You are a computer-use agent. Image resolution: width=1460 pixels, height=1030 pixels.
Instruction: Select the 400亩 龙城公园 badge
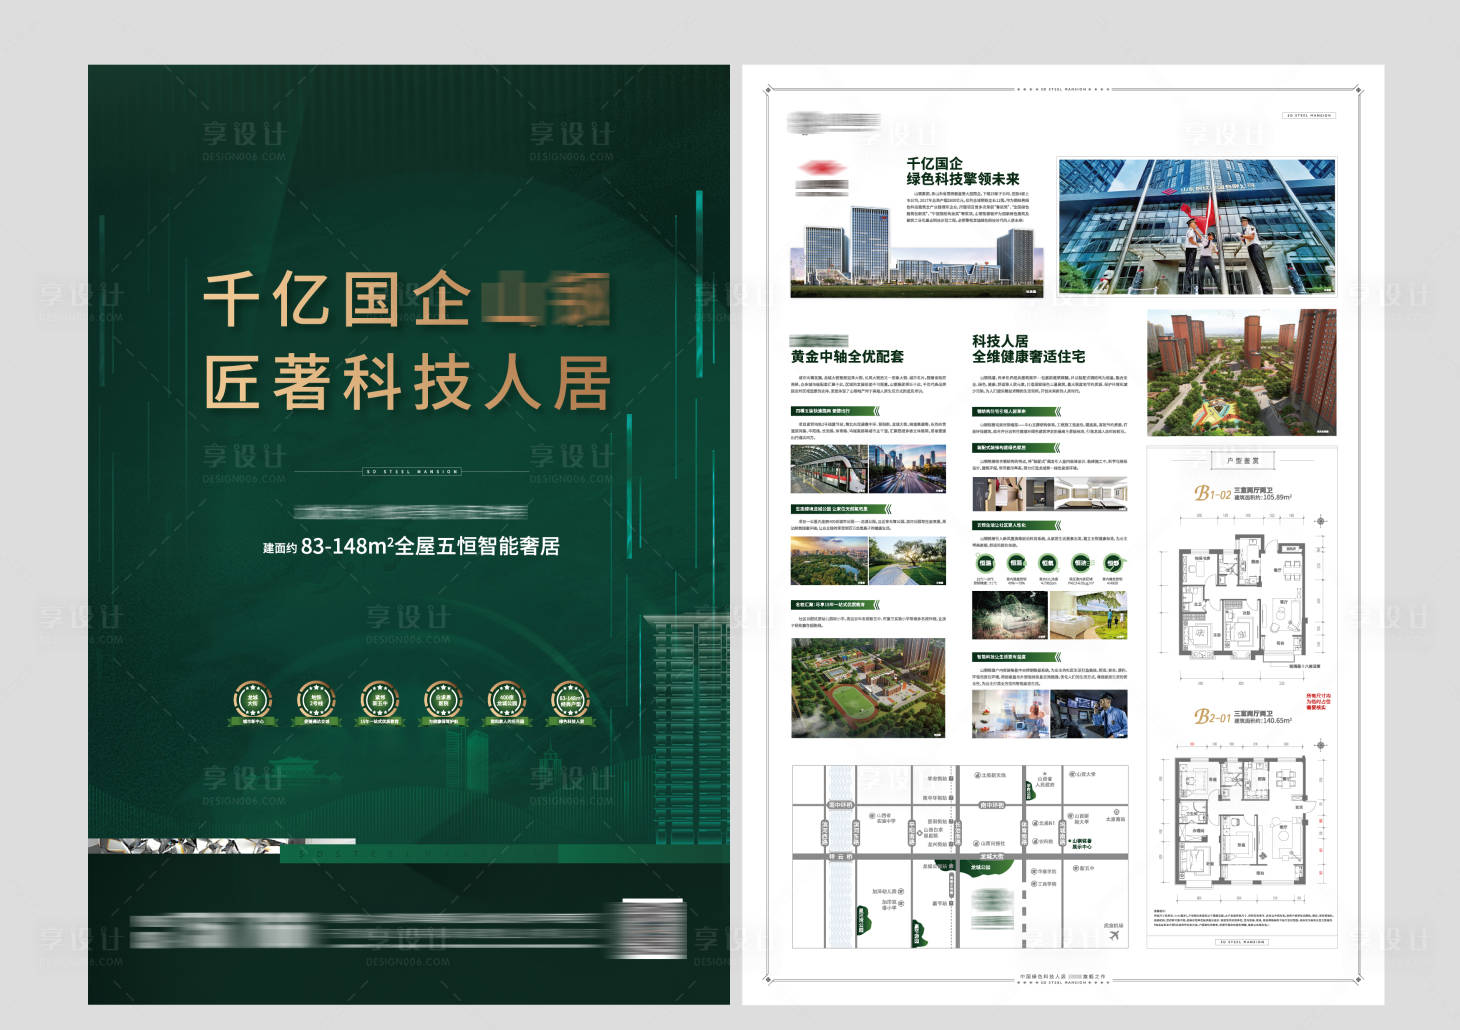[x=507, y=702]
